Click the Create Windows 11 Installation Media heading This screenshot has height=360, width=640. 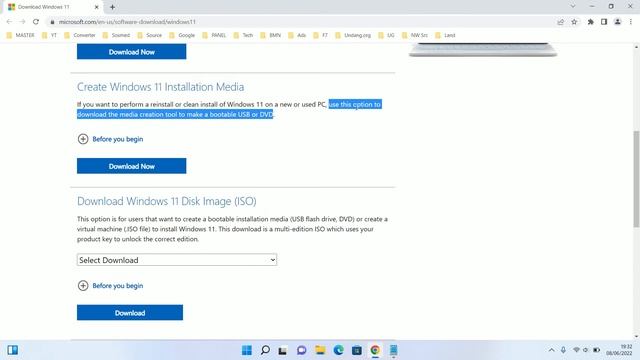[160, 87]
